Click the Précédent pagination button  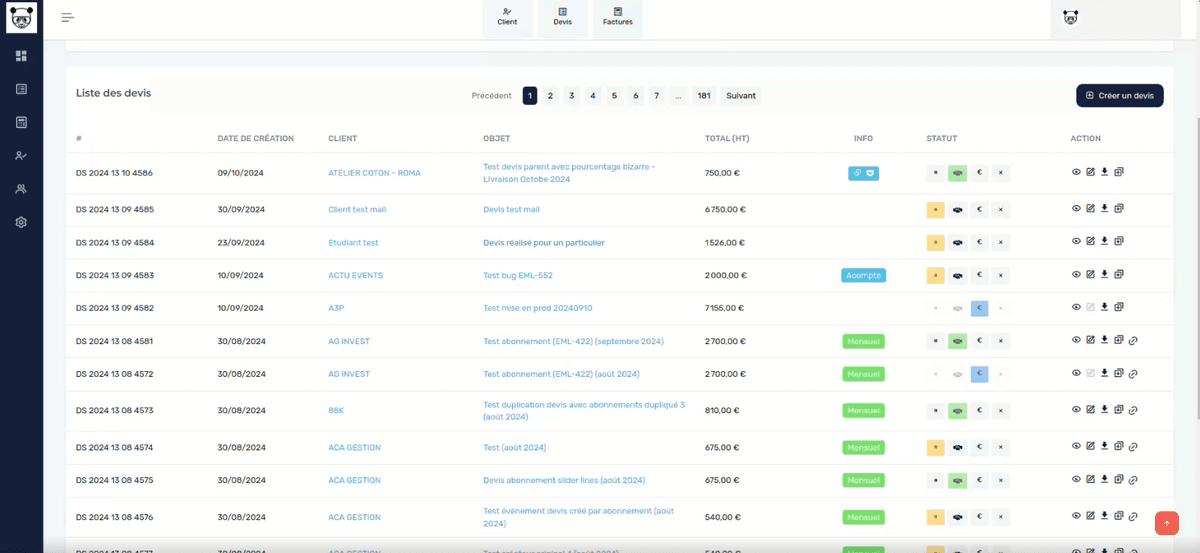[492, 95]
